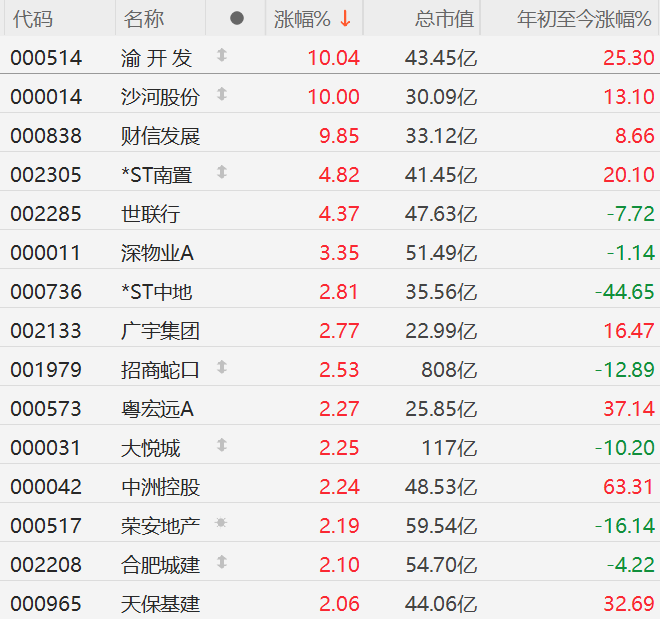Image resolution: width=660 pixels, height=619 pixels.
Task: Select stock code 002305
Action: click(x=46, y=175)
